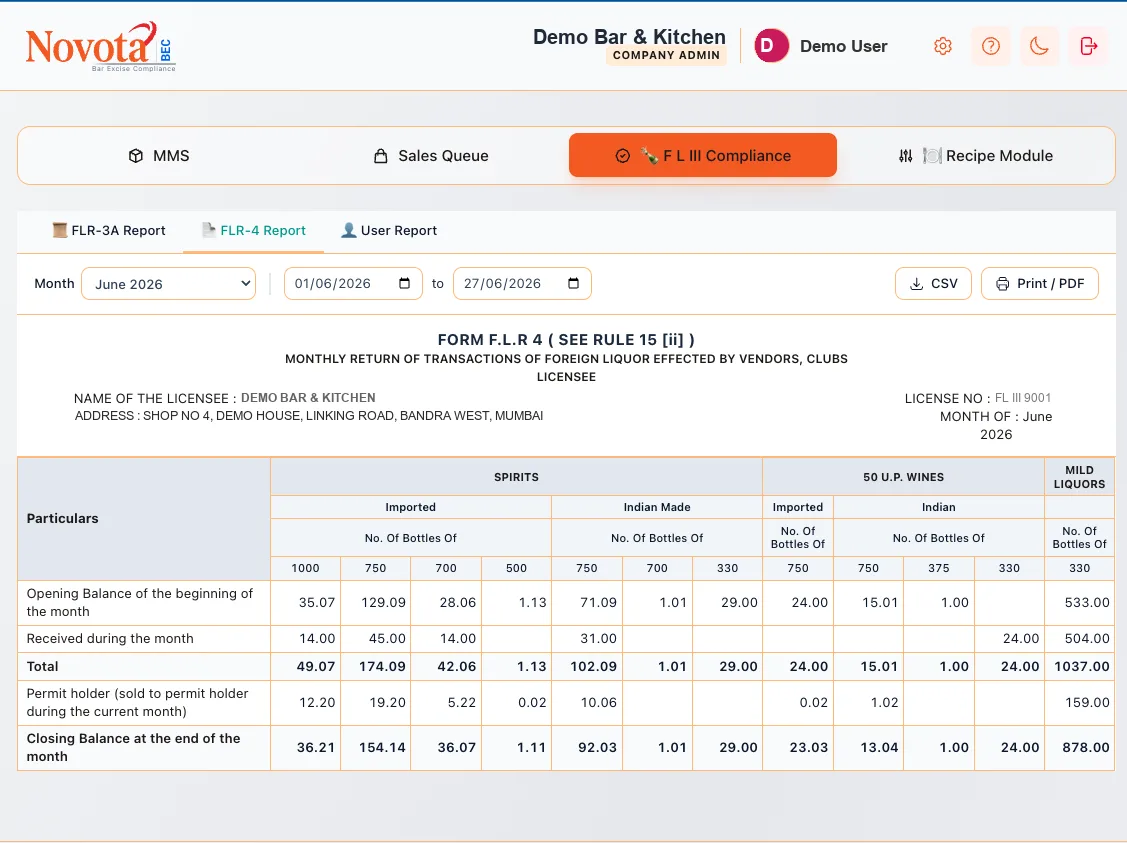
Task: Open the settings gear icon
Action: click(x=943, y=46)
